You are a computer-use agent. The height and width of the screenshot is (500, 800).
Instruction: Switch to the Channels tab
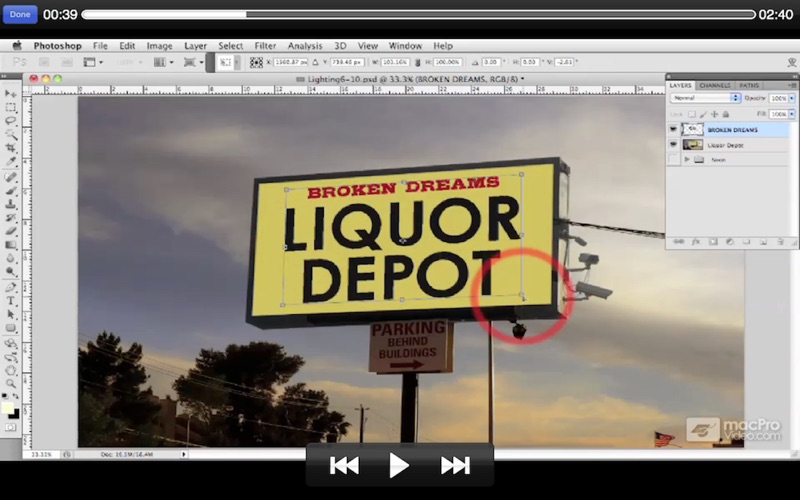[x=715, y=85]
